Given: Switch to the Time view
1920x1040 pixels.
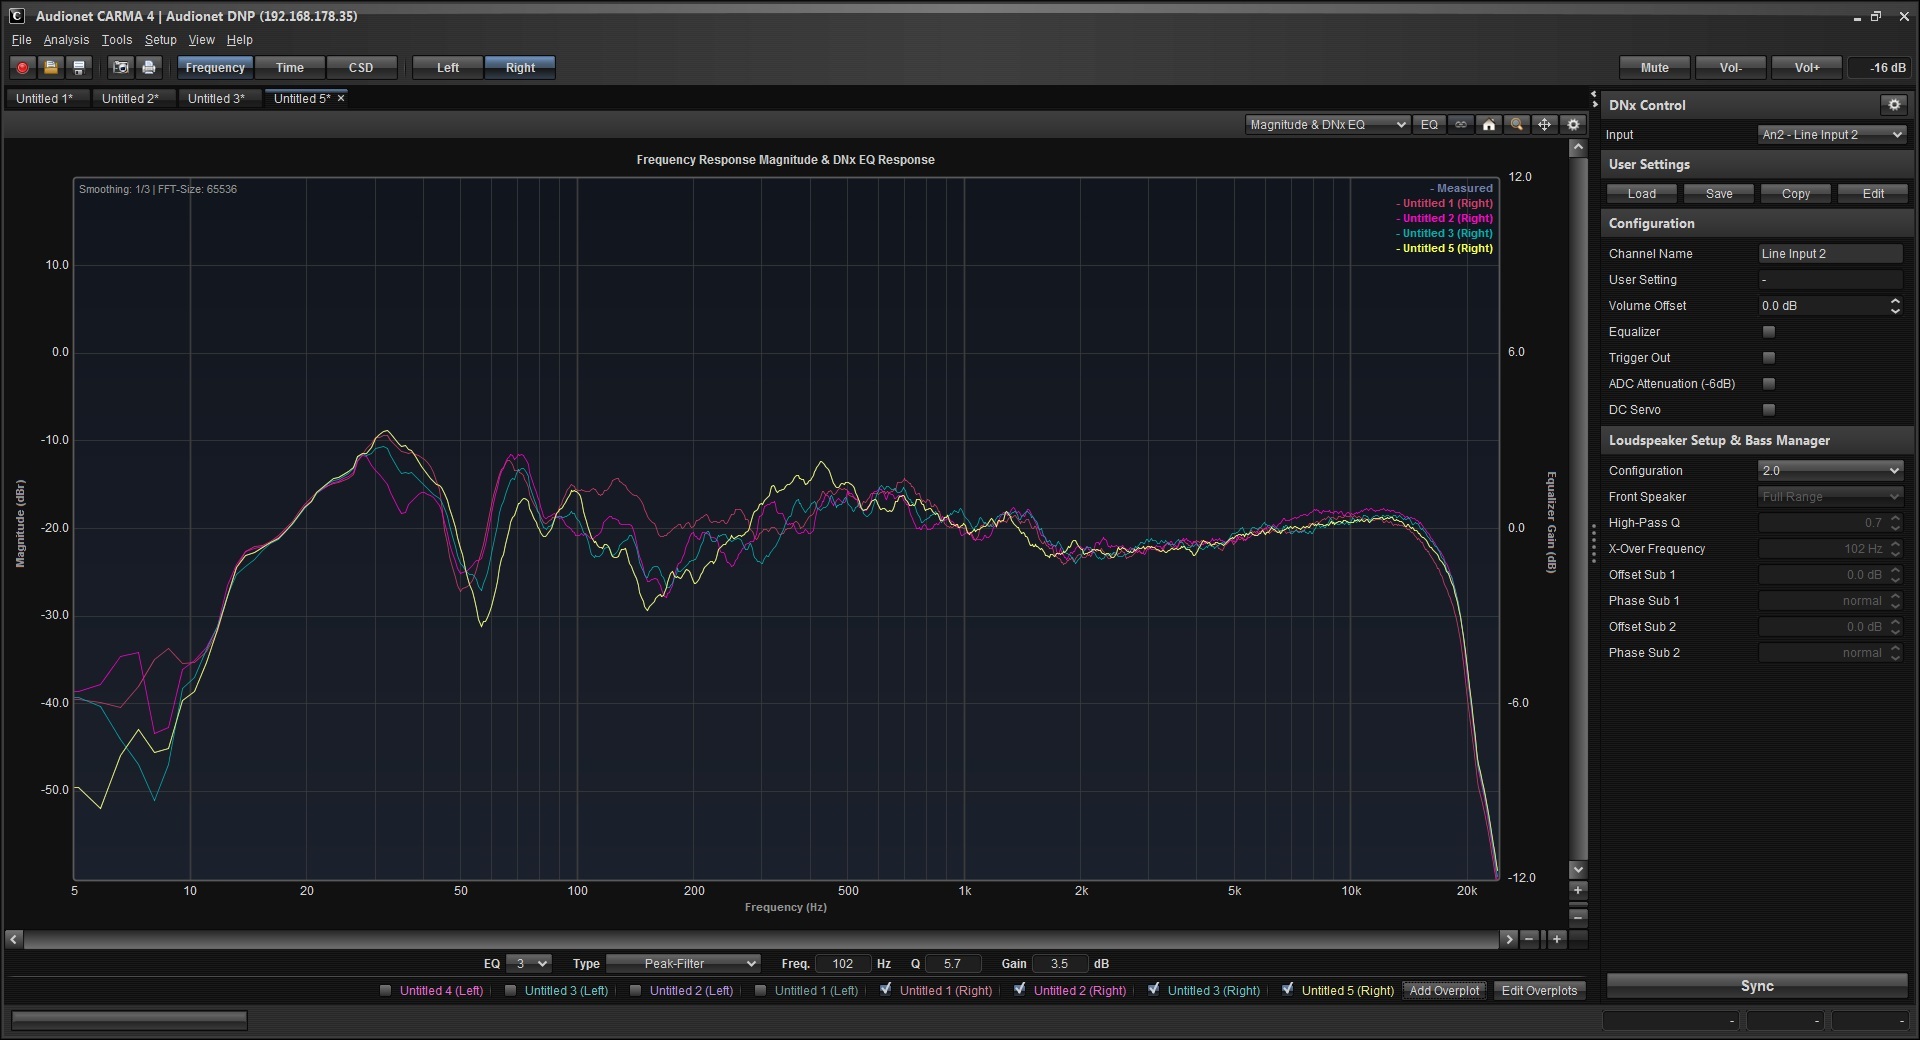Looking at the screenshot, I should (290, 68).
